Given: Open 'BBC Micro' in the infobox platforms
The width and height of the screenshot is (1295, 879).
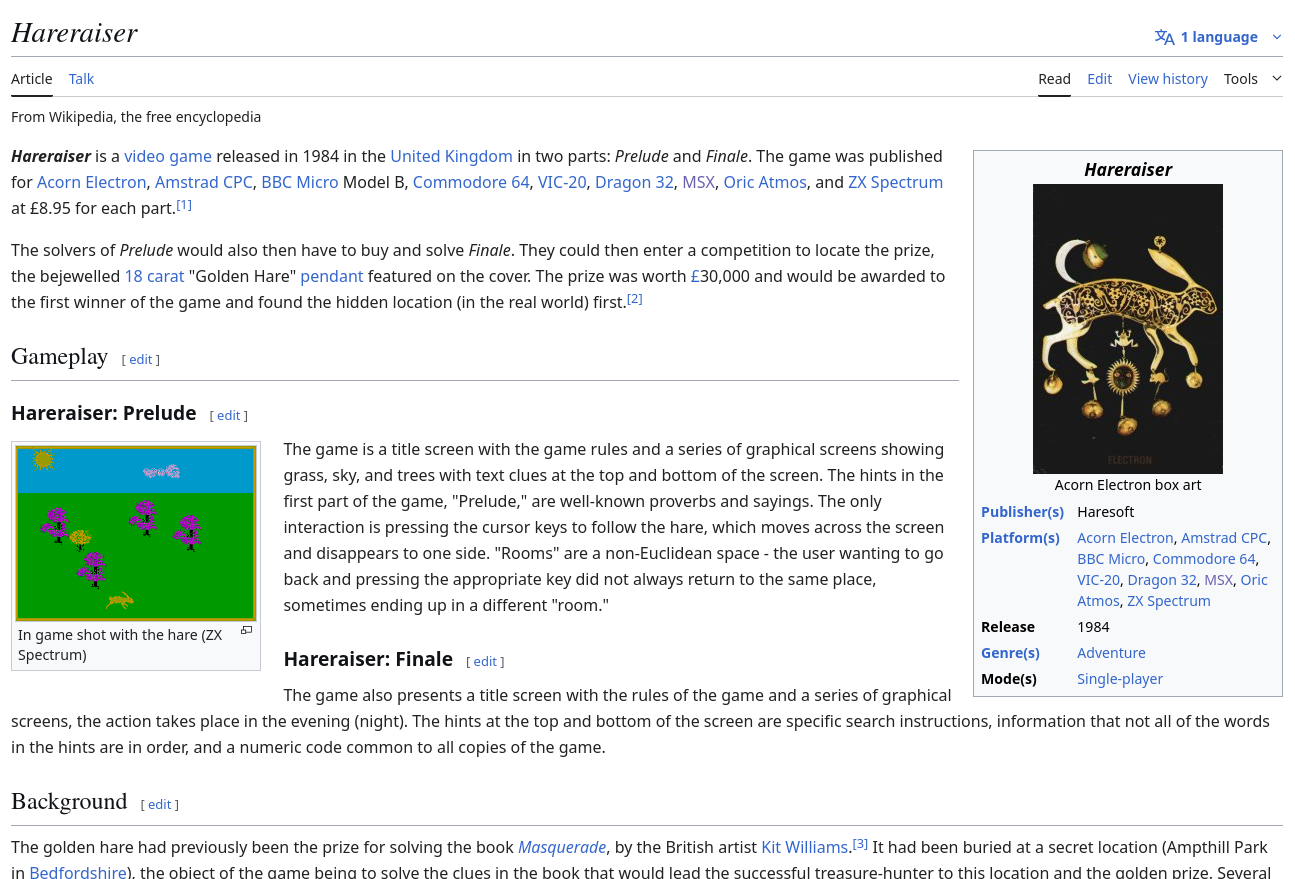Looking at the screenshot, I should pos(1111,559).
